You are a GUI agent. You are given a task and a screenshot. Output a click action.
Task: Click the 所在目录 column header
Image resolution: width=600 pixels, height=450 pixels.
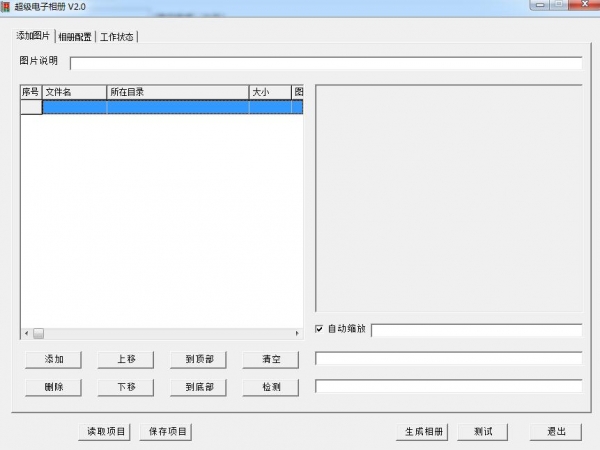click(x=178, y=92)
